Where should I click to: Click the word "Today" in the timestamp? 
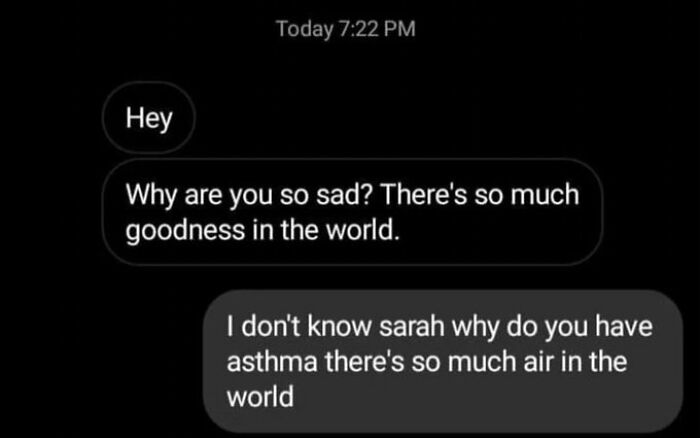click(x=305, y=30)
